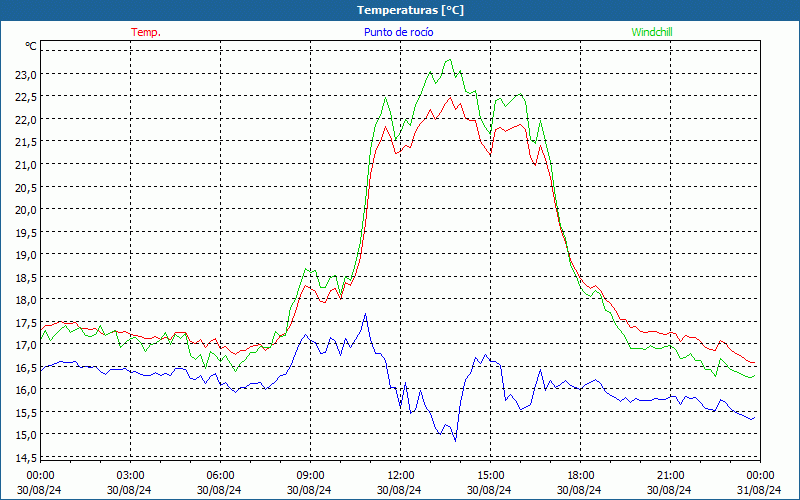This screenshot has width=800, height=500.
Task: Click the 20,5 y-axis value
Action: click(x=26, y=188)
